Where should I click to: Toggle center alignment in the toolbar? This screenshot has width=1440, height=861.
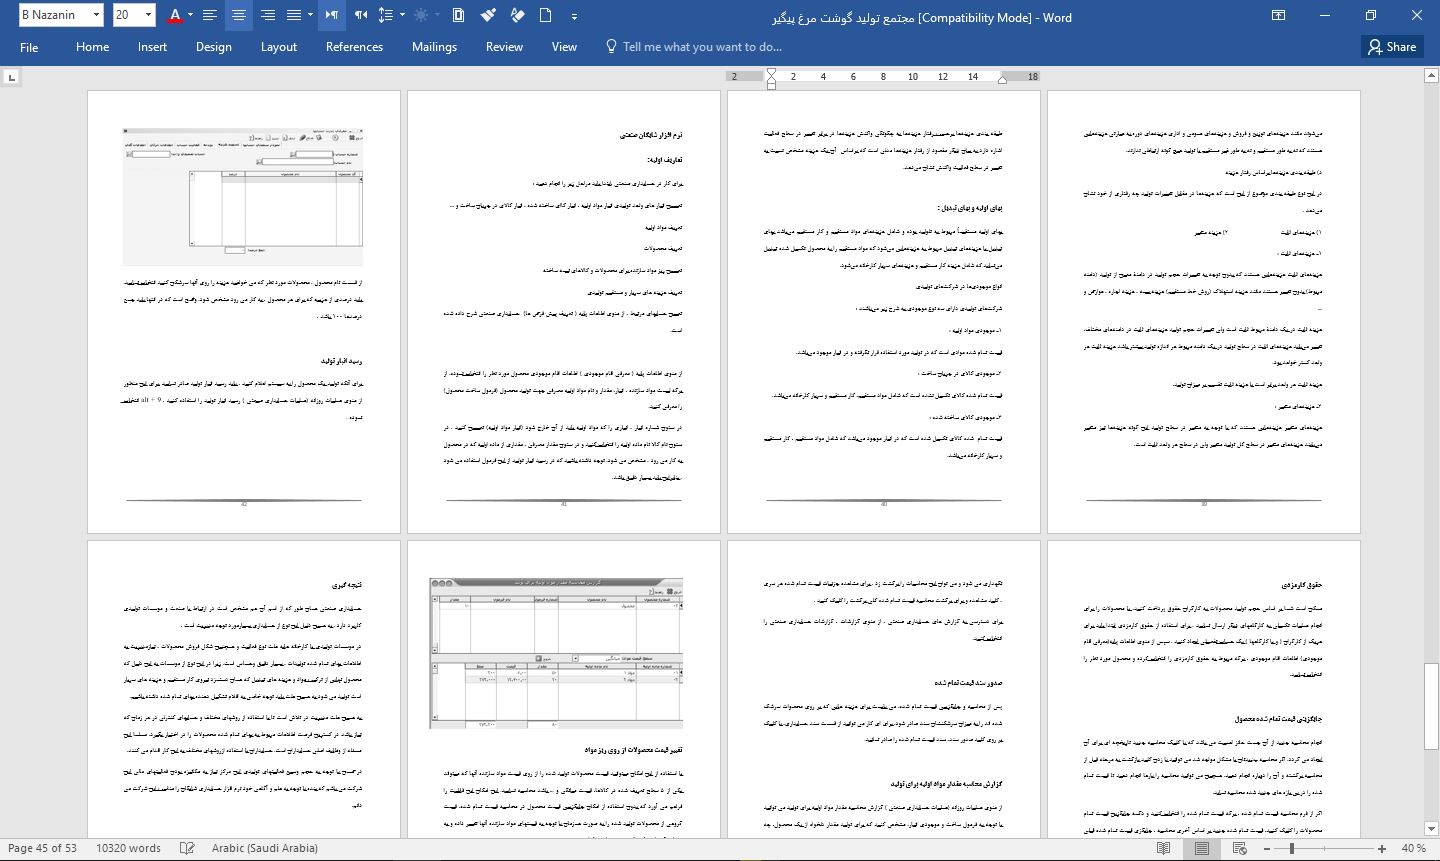238,15
